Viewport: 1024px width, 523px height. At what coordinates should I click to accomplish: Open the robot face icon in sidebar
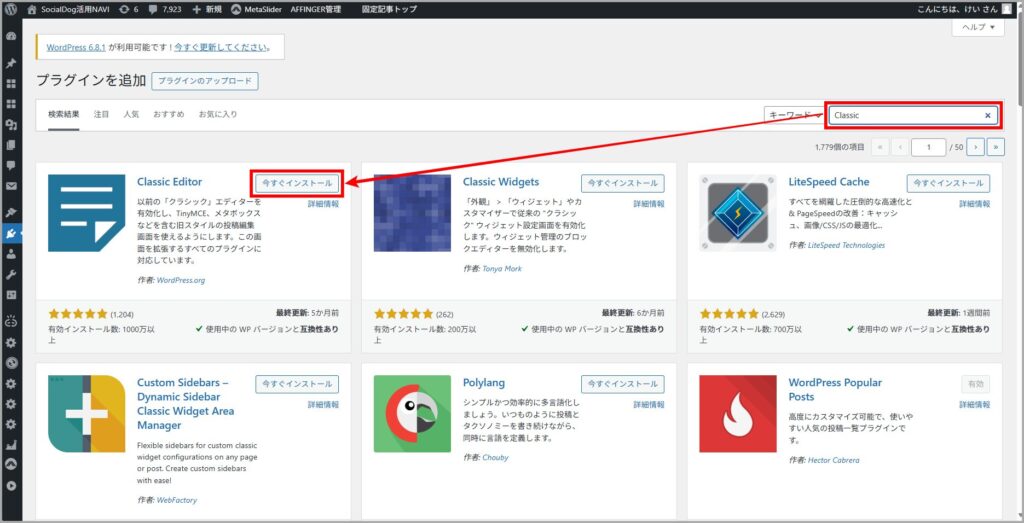(x=10, y=321)
